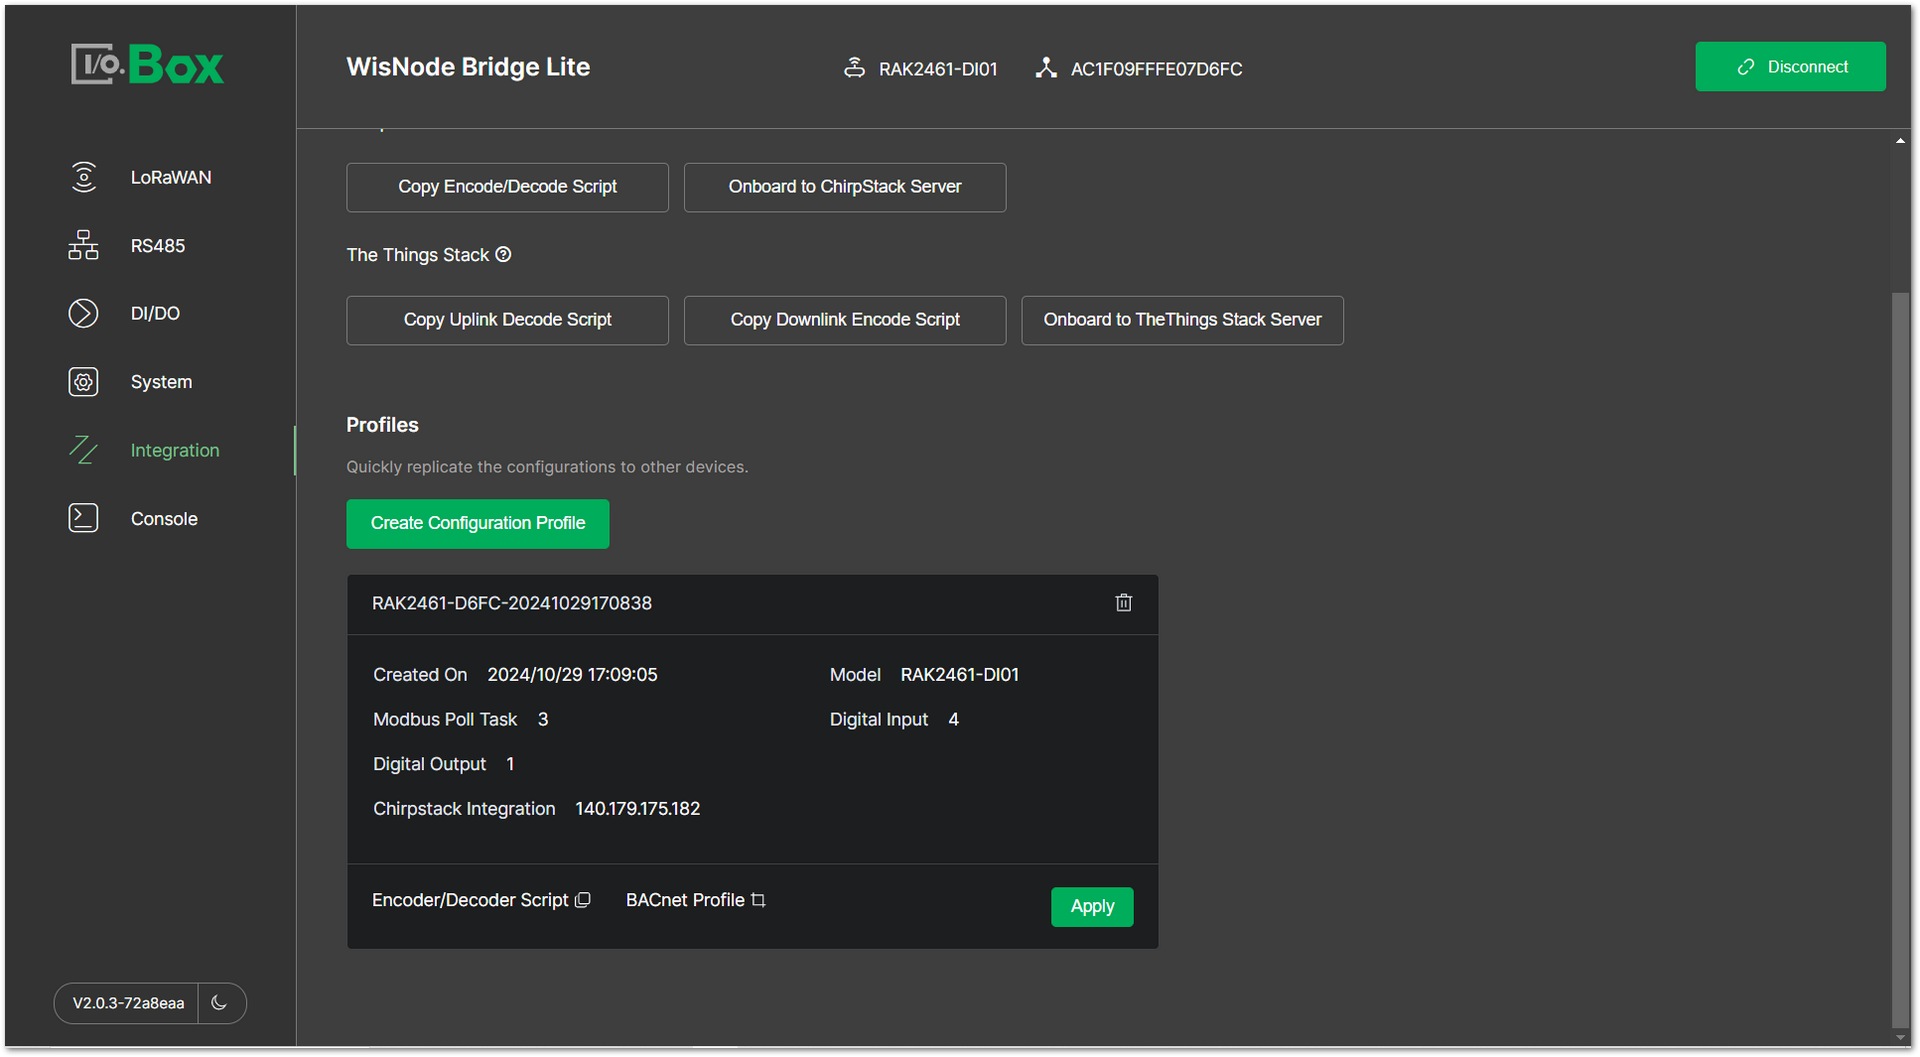Click The Things Stack help icon
The height and width of the screenshot is (1057, 1920).
(504, 255)
